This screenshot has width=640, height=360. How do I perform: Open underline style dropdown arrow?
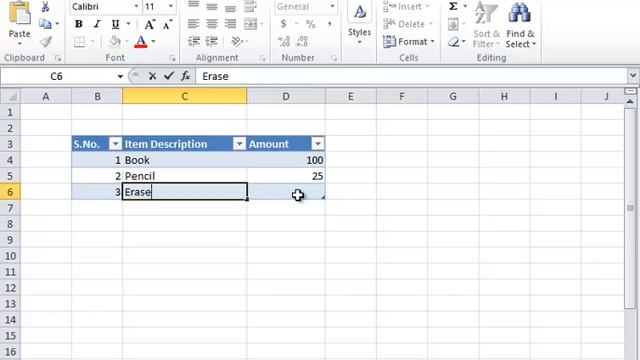tap(129, 24)
